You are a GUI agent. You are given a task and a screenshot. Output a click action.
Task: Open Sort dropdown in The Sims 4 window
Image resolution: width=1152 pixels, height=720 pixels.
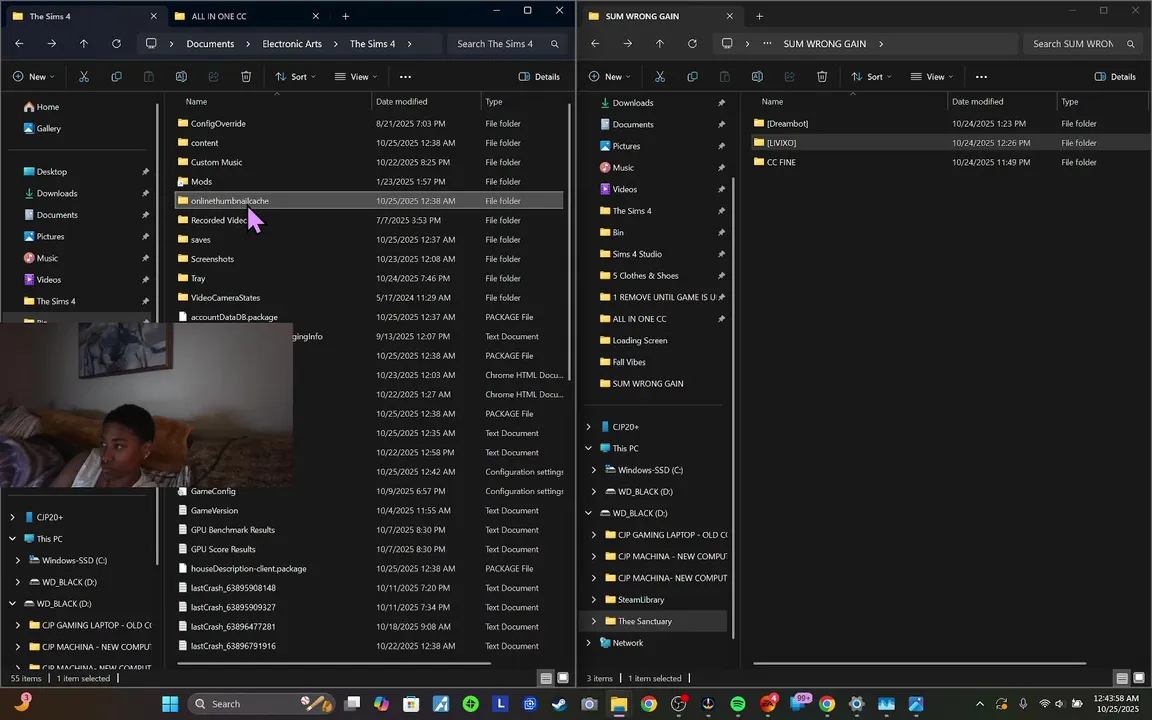pyautogui.click(x=295, y=76)
